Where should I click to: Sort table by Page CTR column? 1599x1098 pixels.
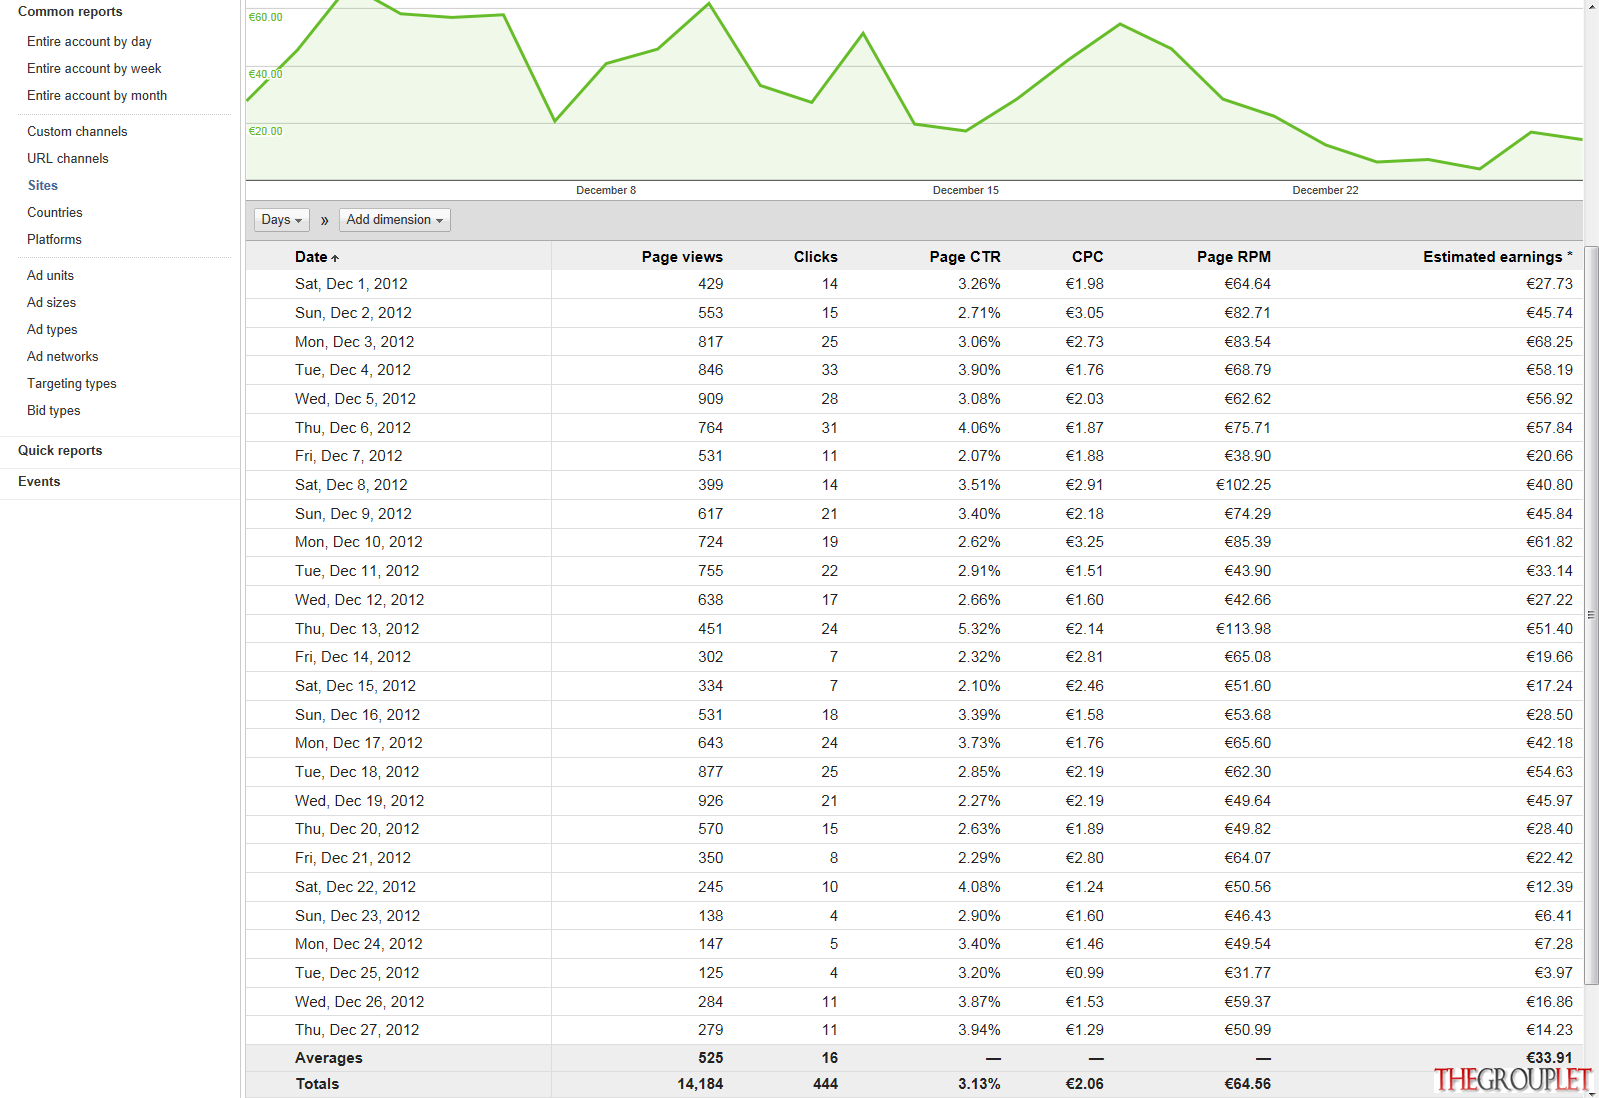(964, 257)
